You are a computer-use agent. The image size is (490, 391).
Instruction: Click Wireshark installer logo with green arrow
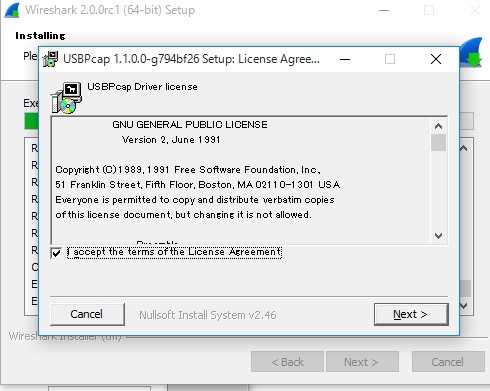(471, 52)
